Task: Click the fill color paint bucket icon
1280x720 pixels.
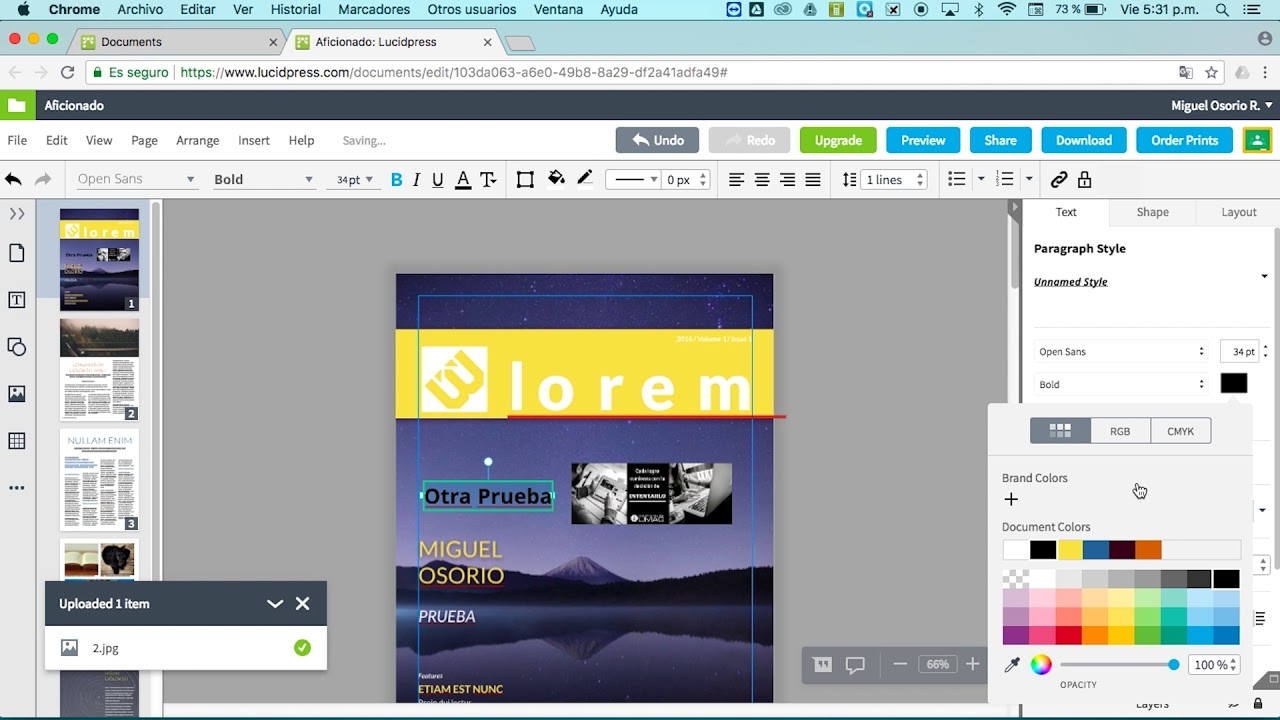Action: [556, 179]
